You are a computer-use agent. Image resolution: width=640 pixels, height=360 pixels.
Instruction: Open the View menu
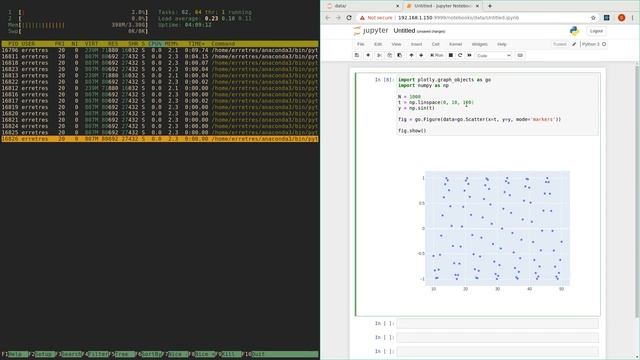pyautogui.click(x=396, y=44)
